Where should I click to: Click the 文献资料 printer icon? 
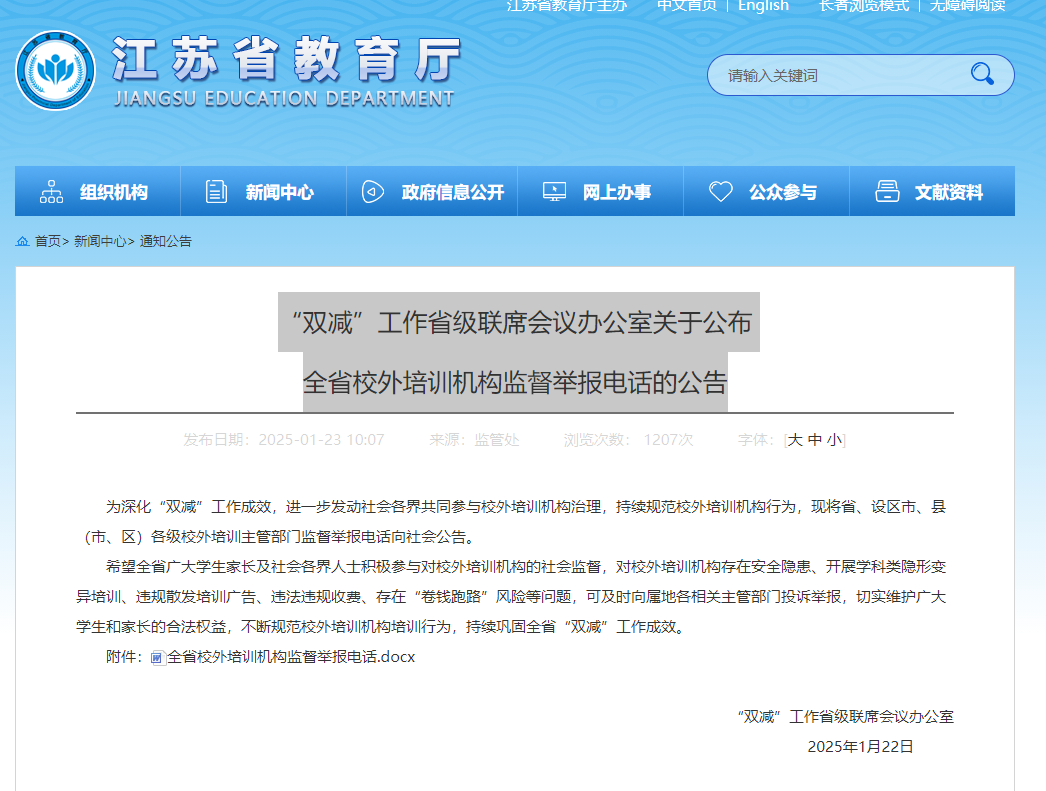tap(887, 192)
